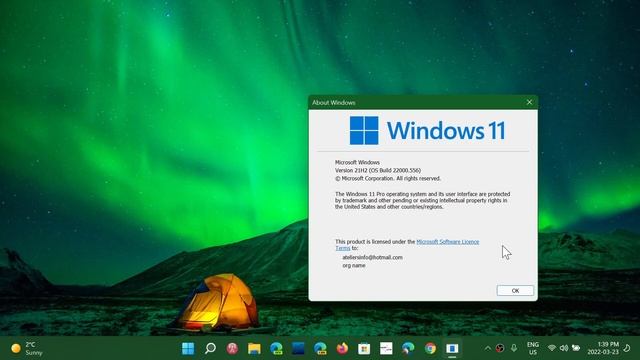Click the microphone tray icon
This screenshot has height=360, width=640.
[x=514, y=348]
